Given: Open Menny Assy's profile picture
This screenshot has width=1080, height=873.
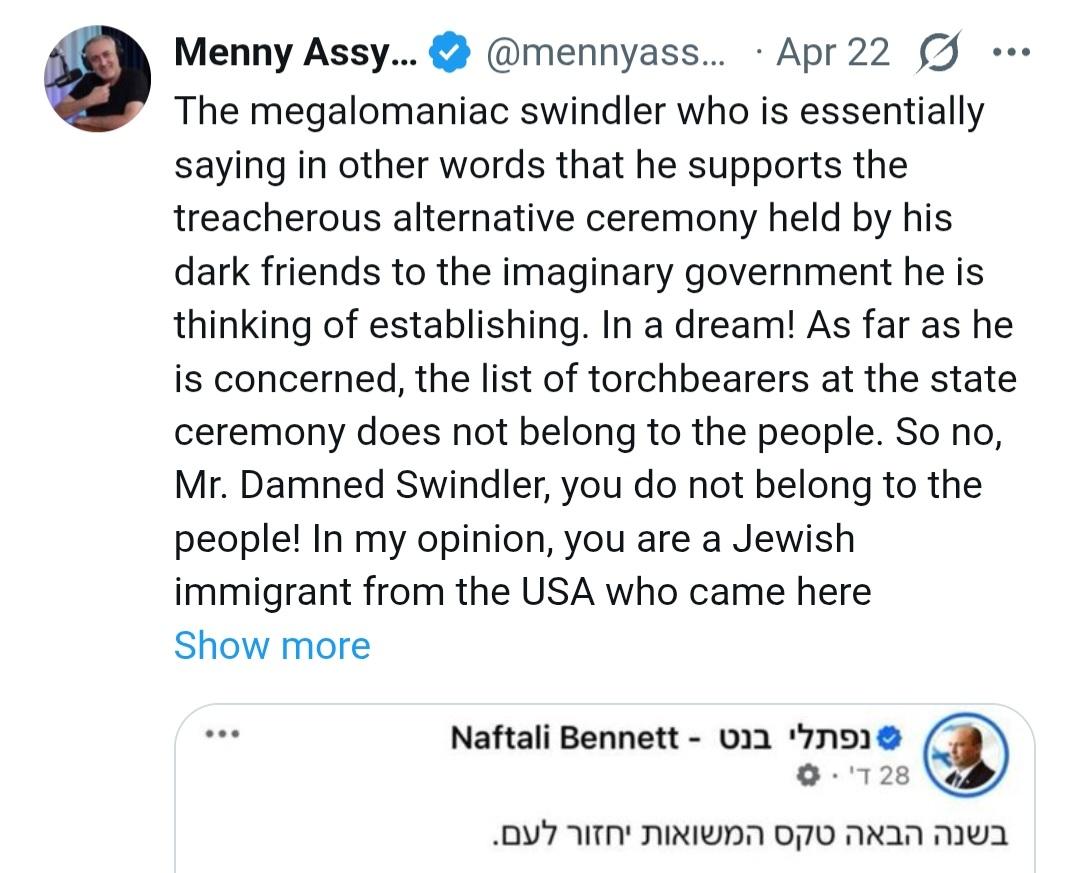Looking at the screenshot, I should pyautogui.click(x=97, y=78).
